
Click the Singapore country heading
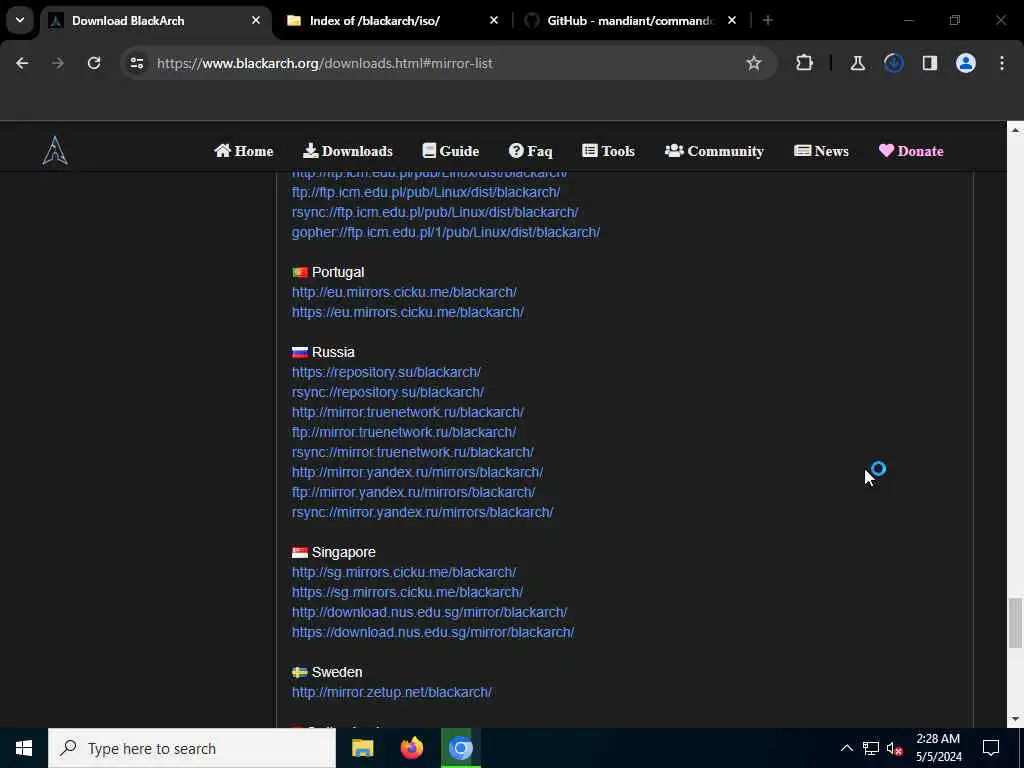(x=344, y=552)
